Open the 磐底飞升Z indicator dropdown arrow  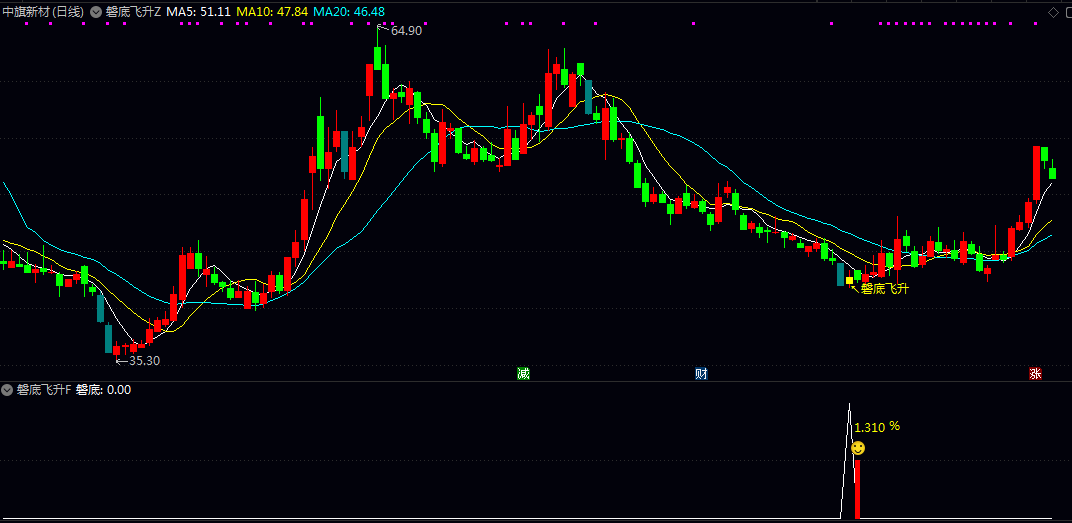click(95, 12)
